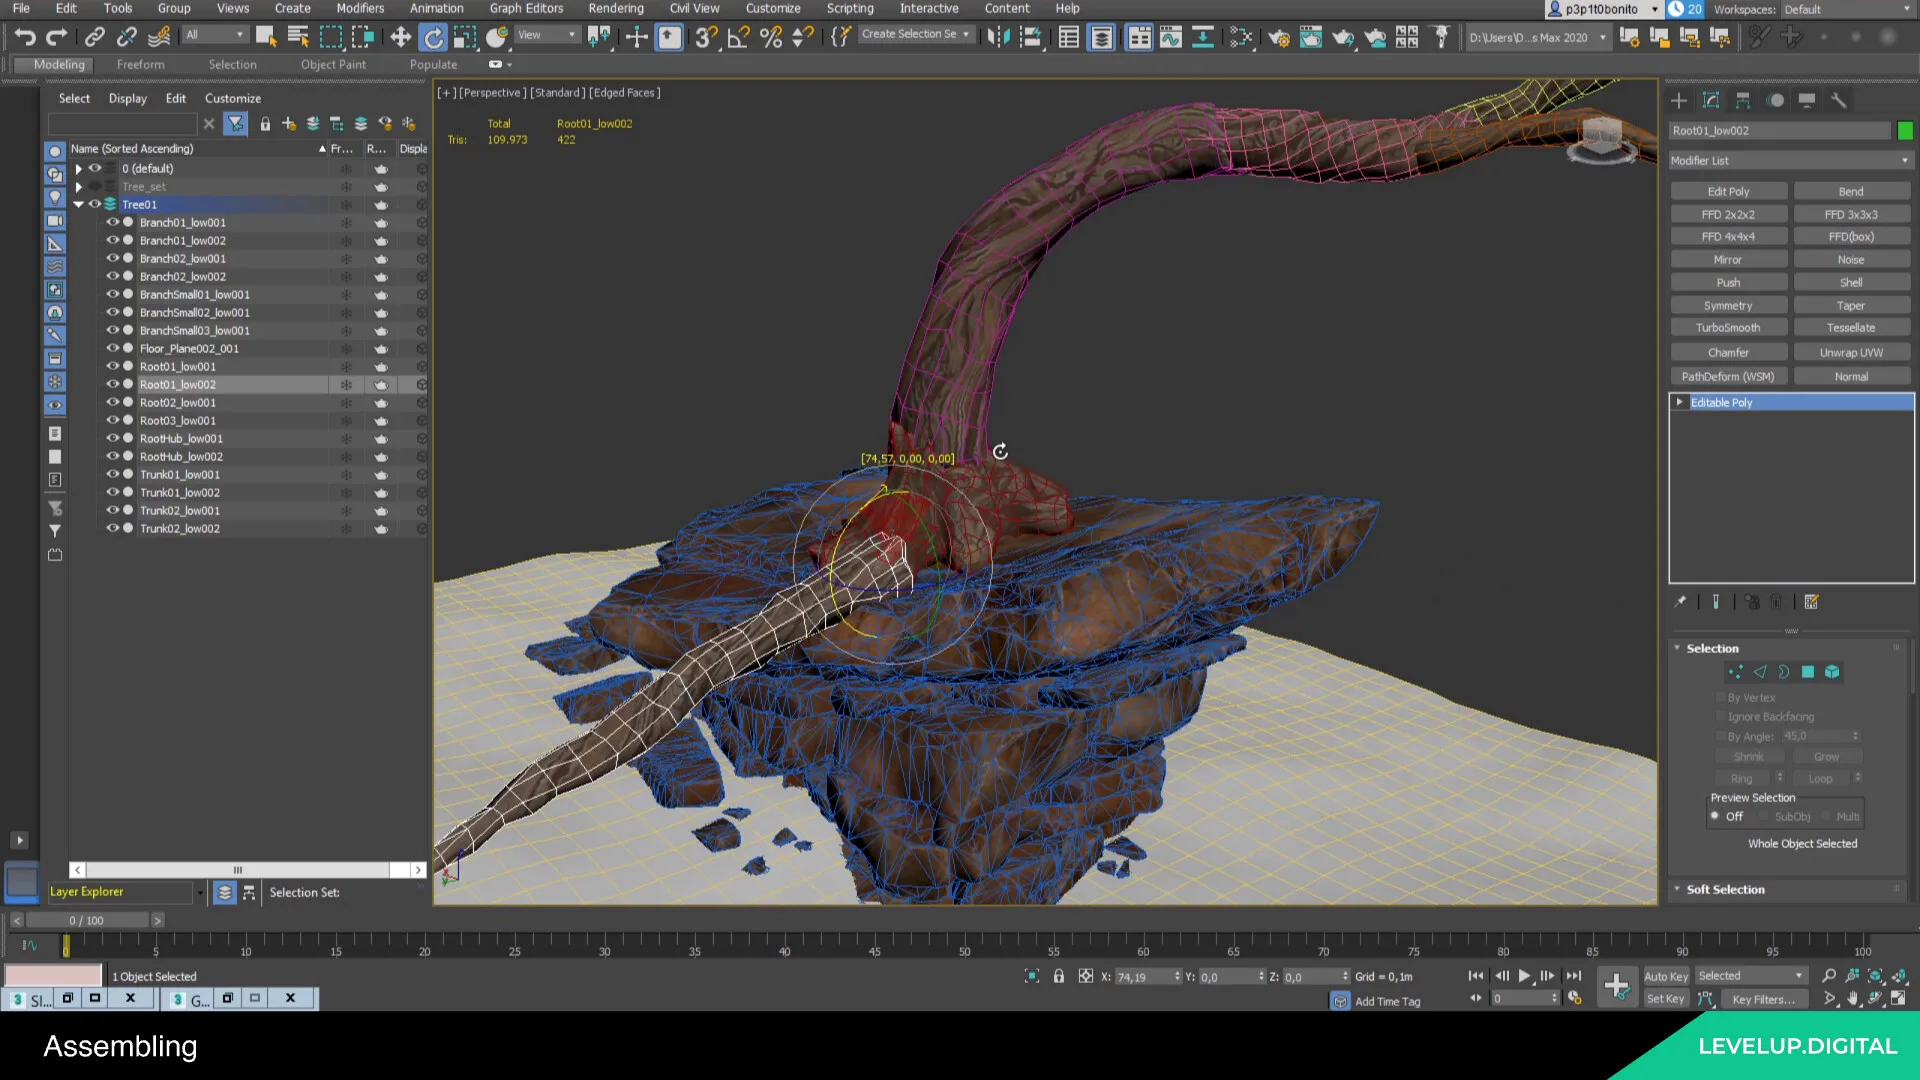The width and height of the screenshot is (1920, 1080).
Task: Hide the Floor_Plane002_001 object eye icon
Action: pyautogui.click(x=112, y=348)
